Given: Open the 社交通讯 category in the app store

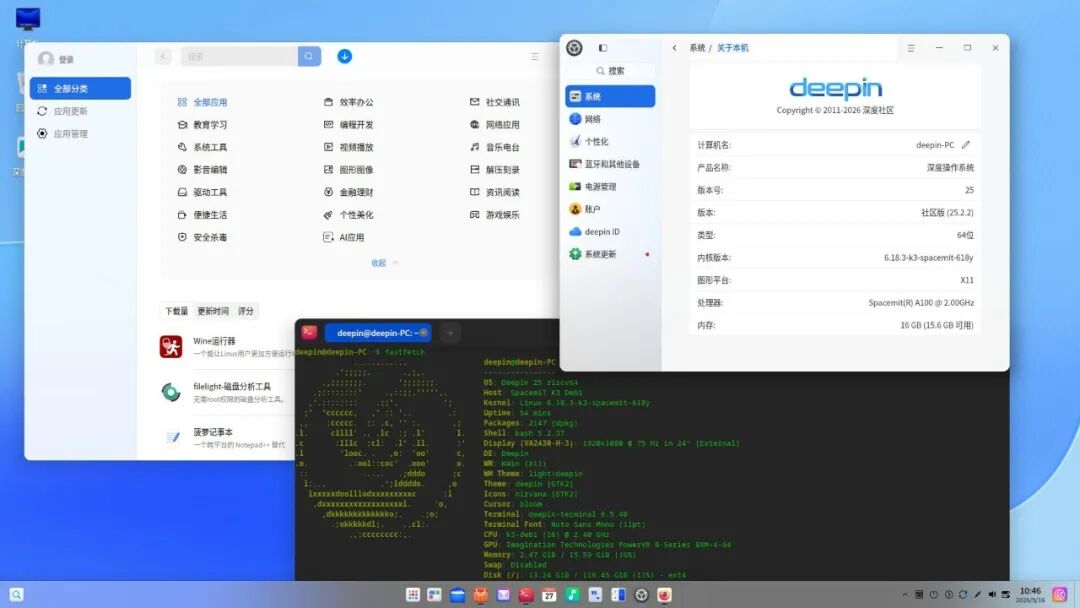Looking at the screenshot, I should point(495,102).
